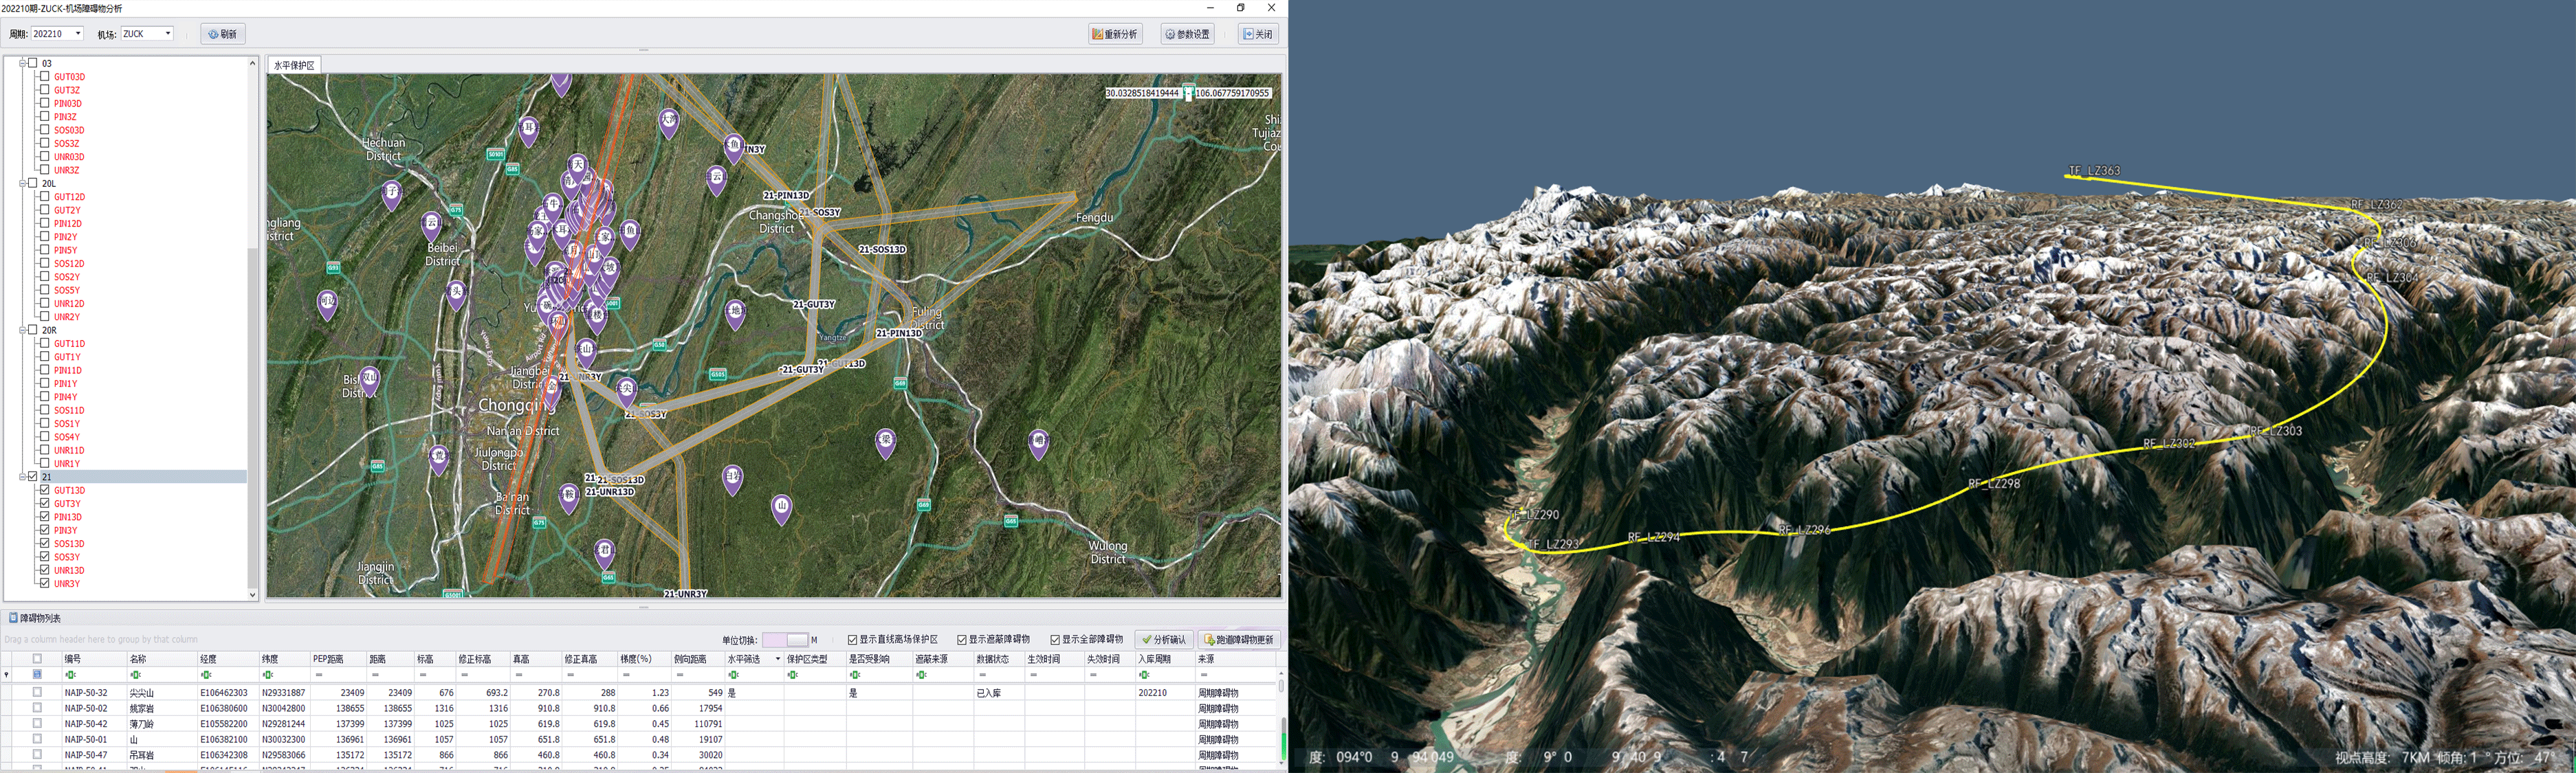Select the SOS13D tree item

tap(69, 544)
